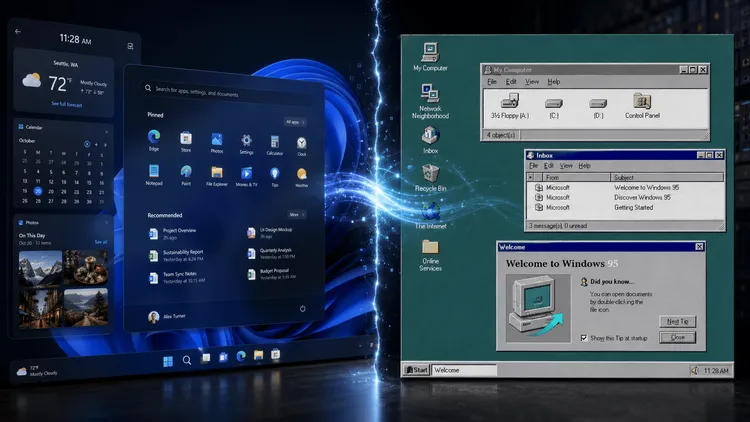Open File menu in Inbox window
Viewport: 750px width, 422px height.
533,166
